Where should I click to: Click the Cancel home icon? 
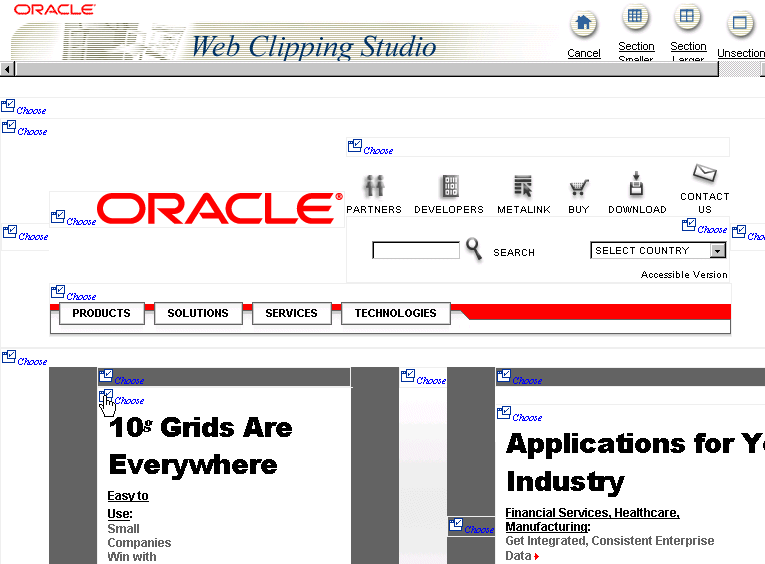tap(583, 23)
